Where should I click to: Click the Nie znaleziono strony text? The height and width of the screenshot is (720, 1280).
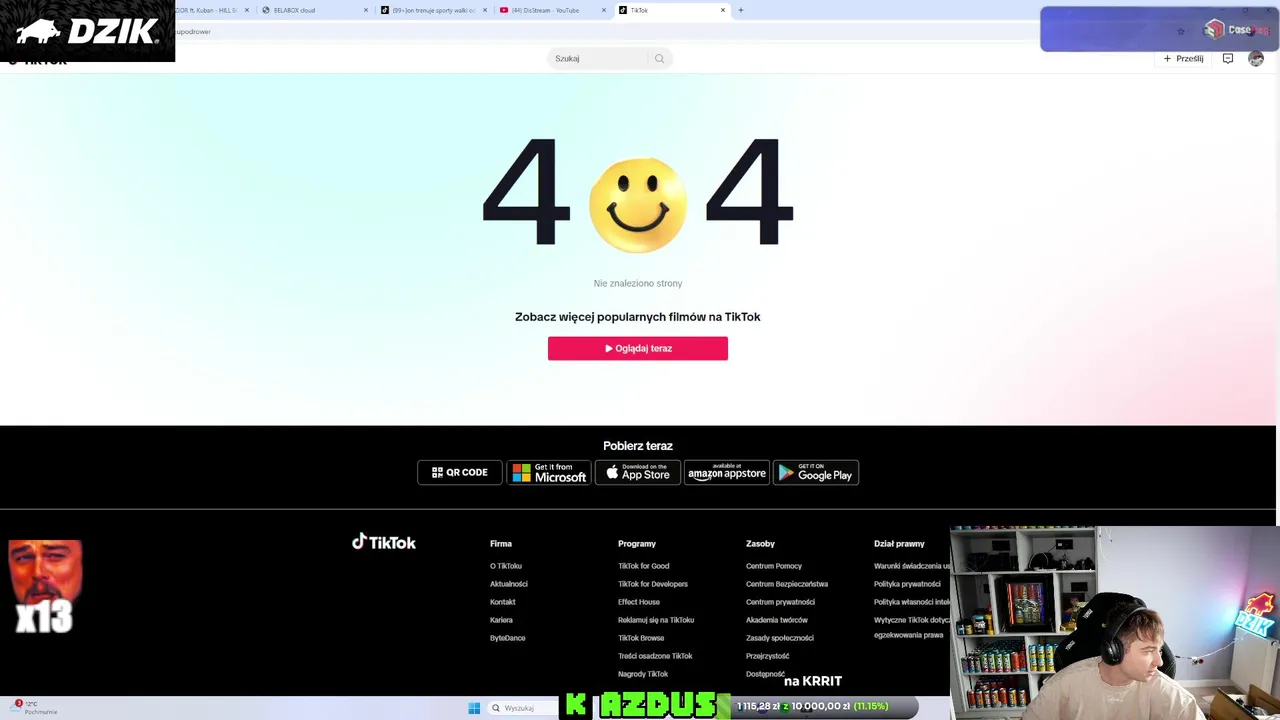[638, 283]
